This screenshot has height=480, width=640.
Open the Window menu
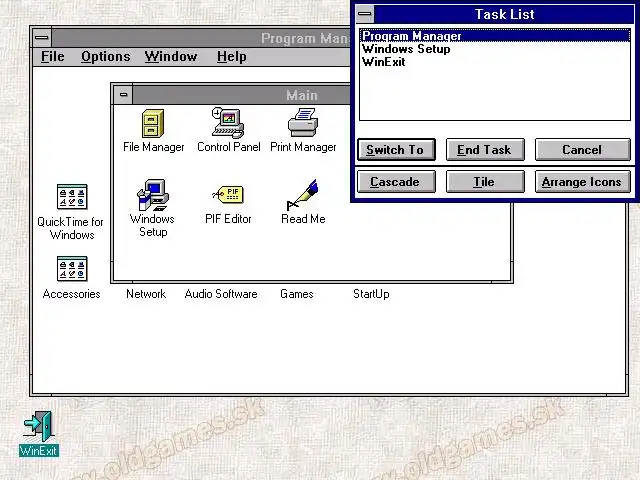pyautogui.click(x=171, y=56)
